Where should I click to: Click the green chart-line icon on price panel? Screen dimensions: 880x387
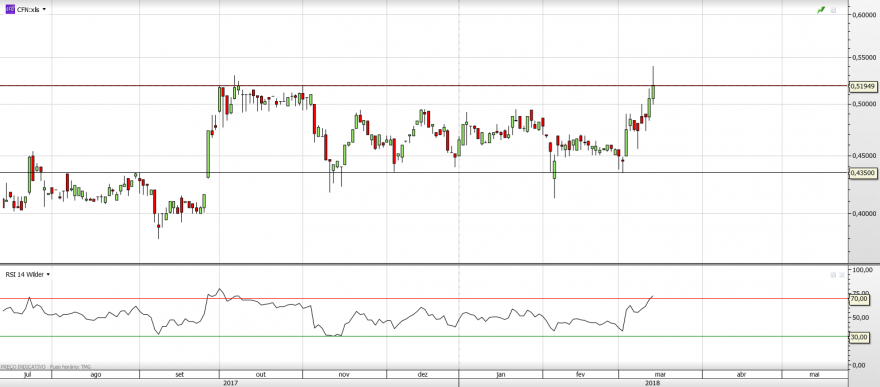[821, 10]
